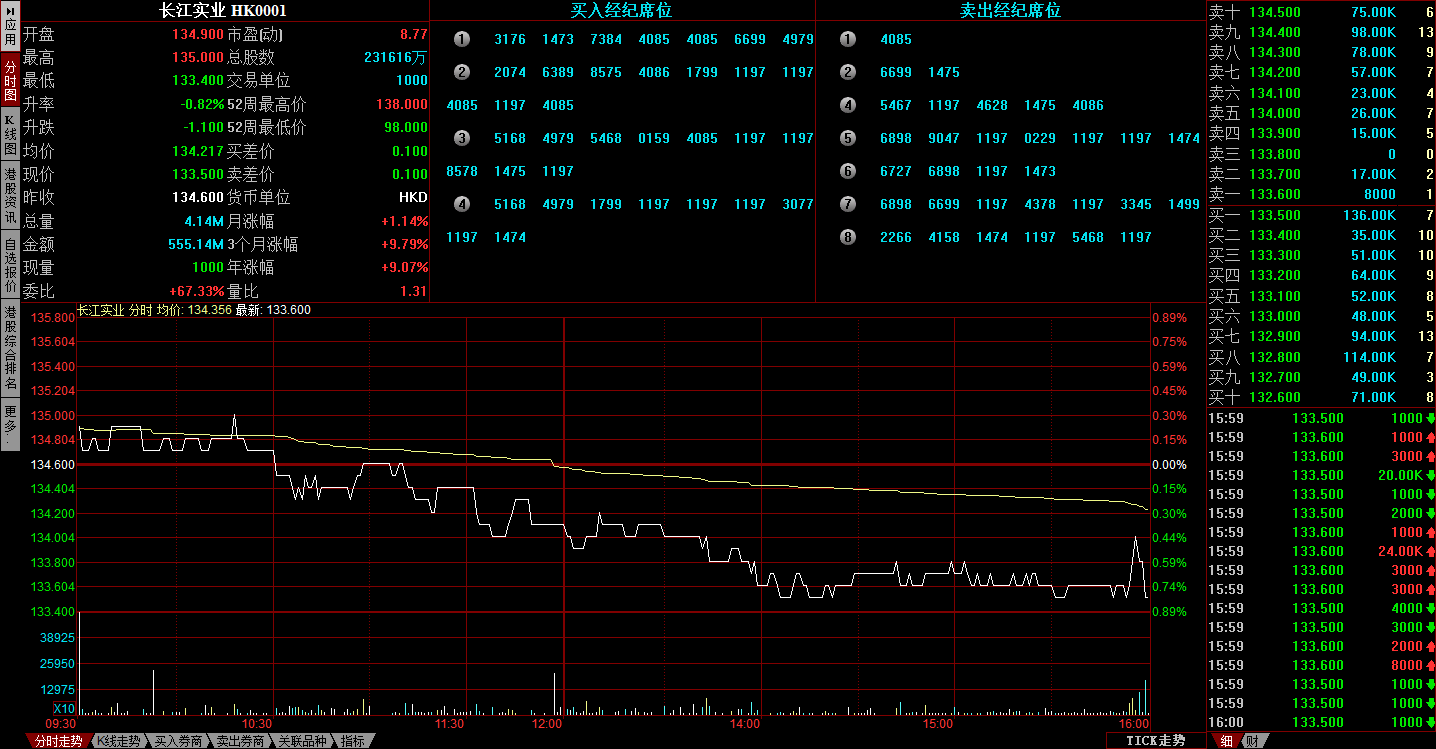This screenshot has width=1436, height=749.
Task: Click the X10 volume scale label
Action: point(62,709)
